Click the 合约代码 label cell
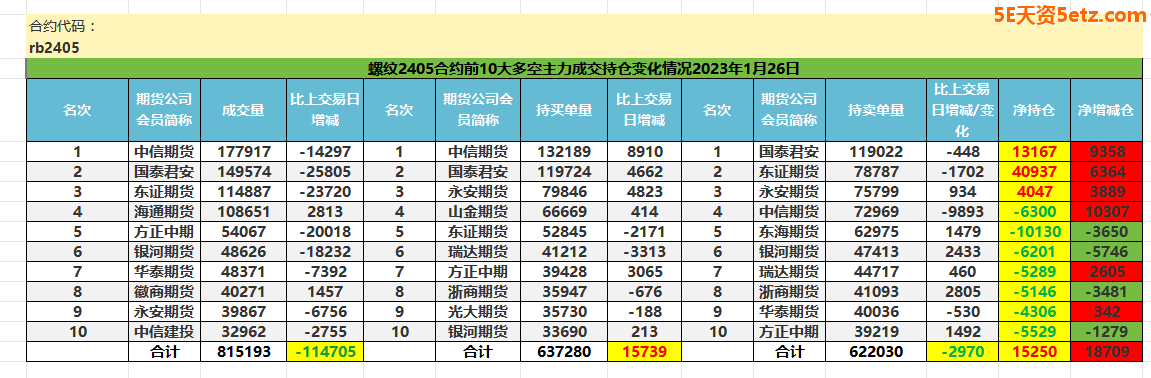1151x378 pixels. point(62,26)
